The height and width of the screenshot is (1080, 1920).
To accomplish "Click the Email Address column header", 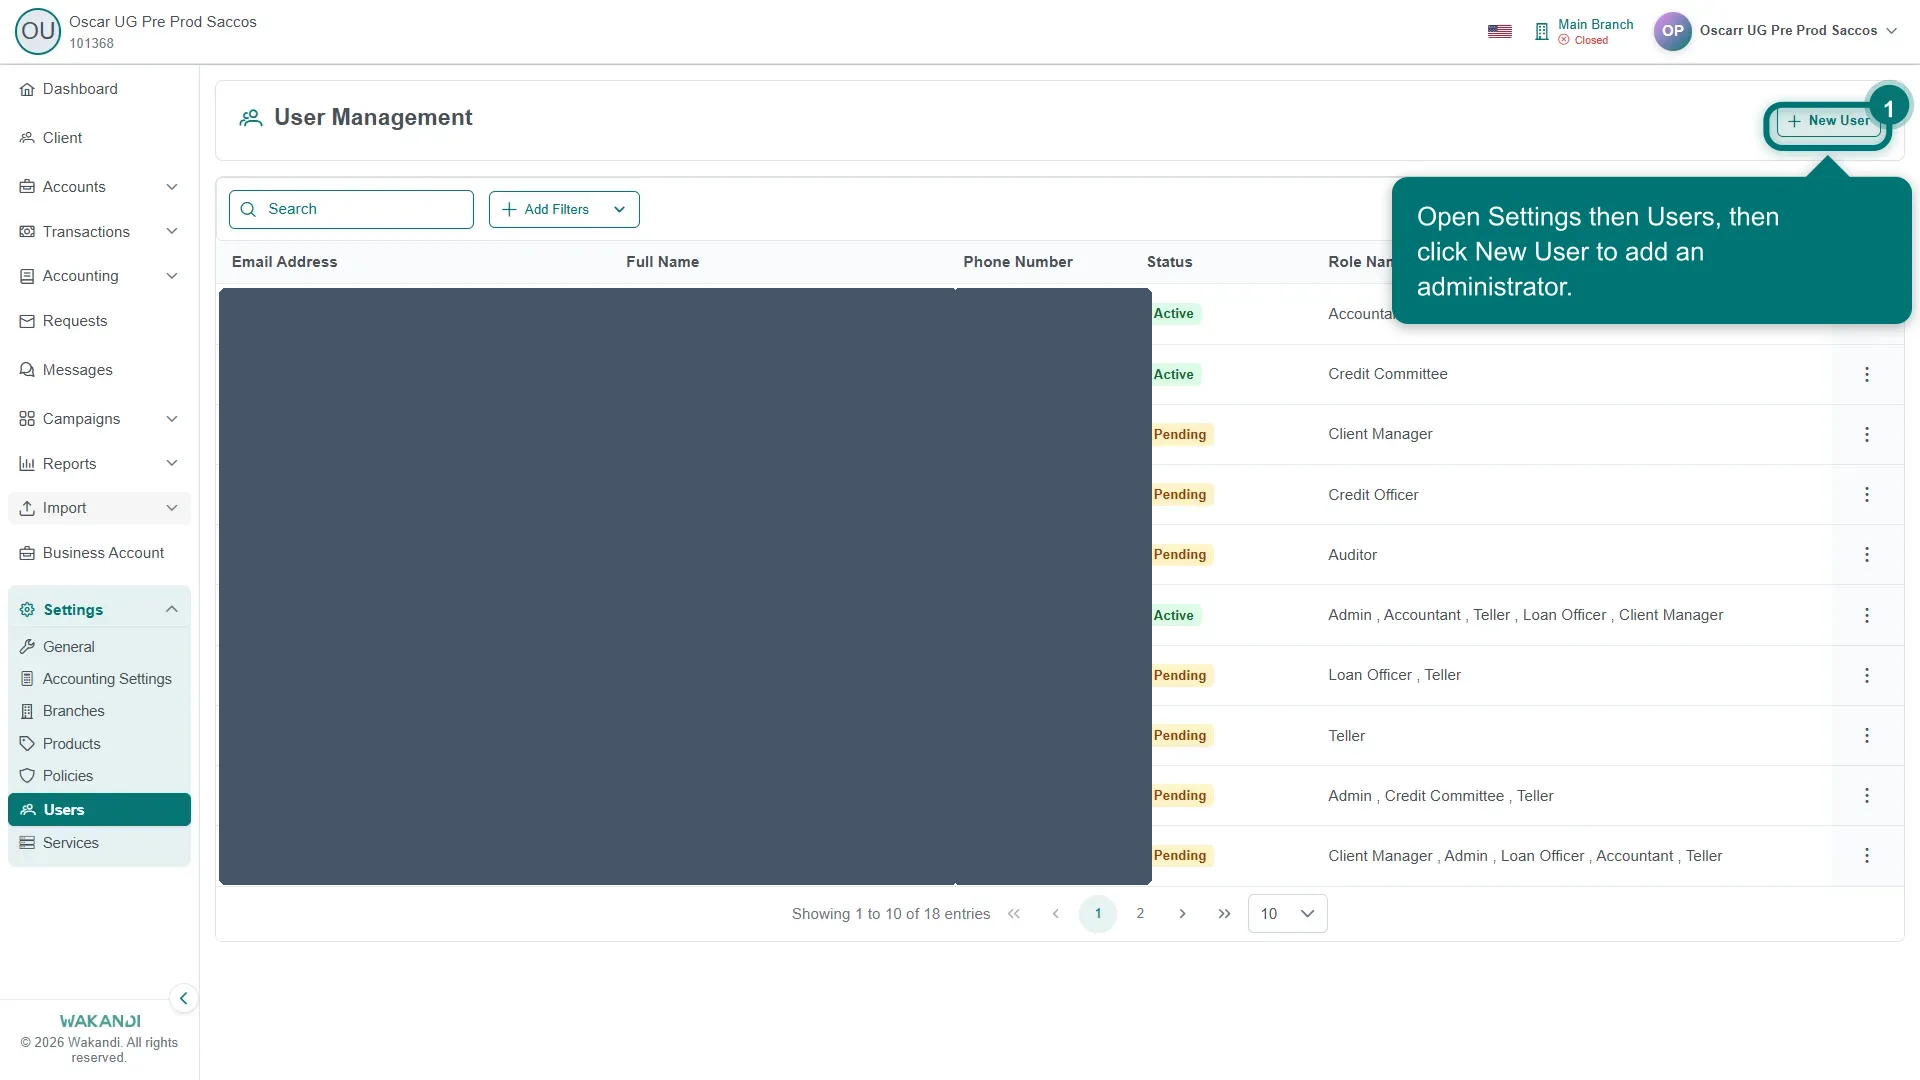I will 284,262.
